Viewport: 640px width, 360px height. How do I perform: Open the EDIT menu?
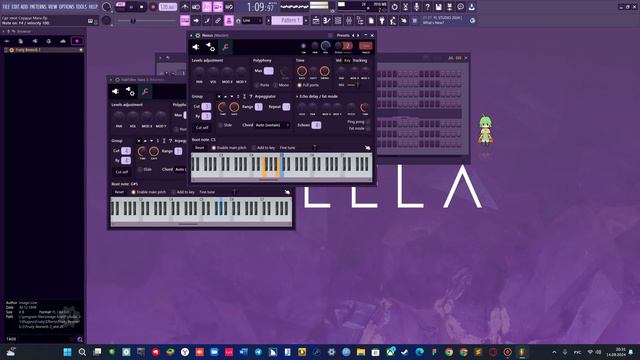coord(15,7)
